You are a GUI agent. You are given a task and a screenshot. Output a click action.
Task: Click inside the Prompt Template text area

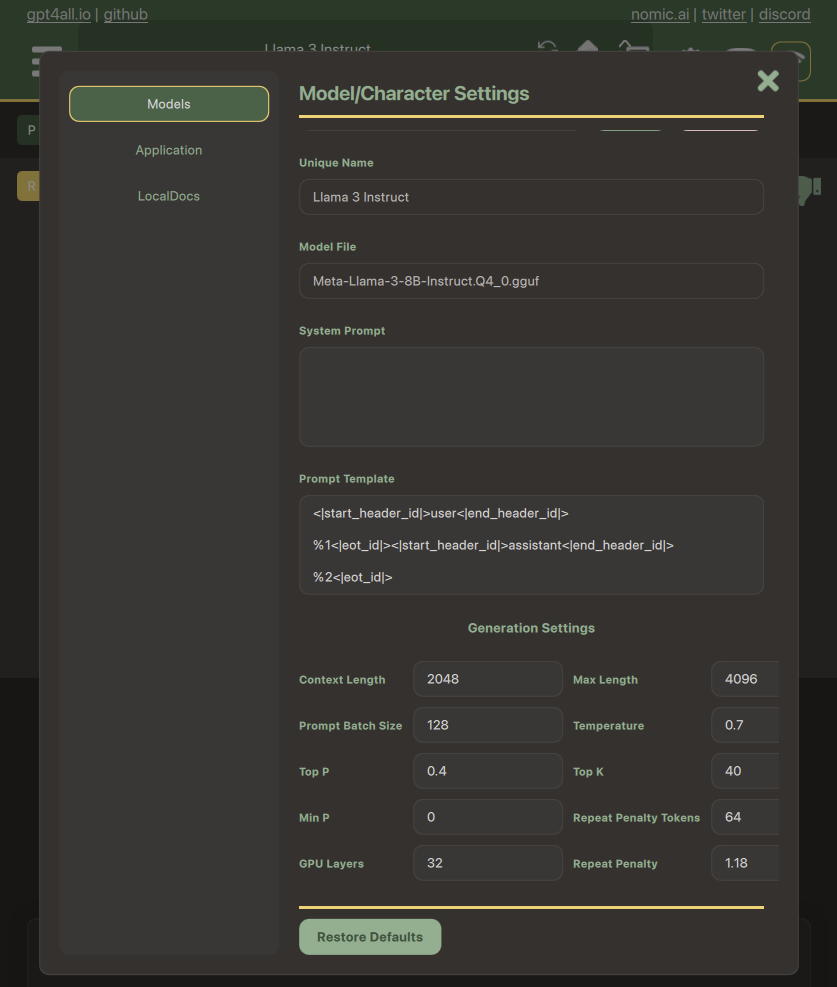[x=531, y=545]
